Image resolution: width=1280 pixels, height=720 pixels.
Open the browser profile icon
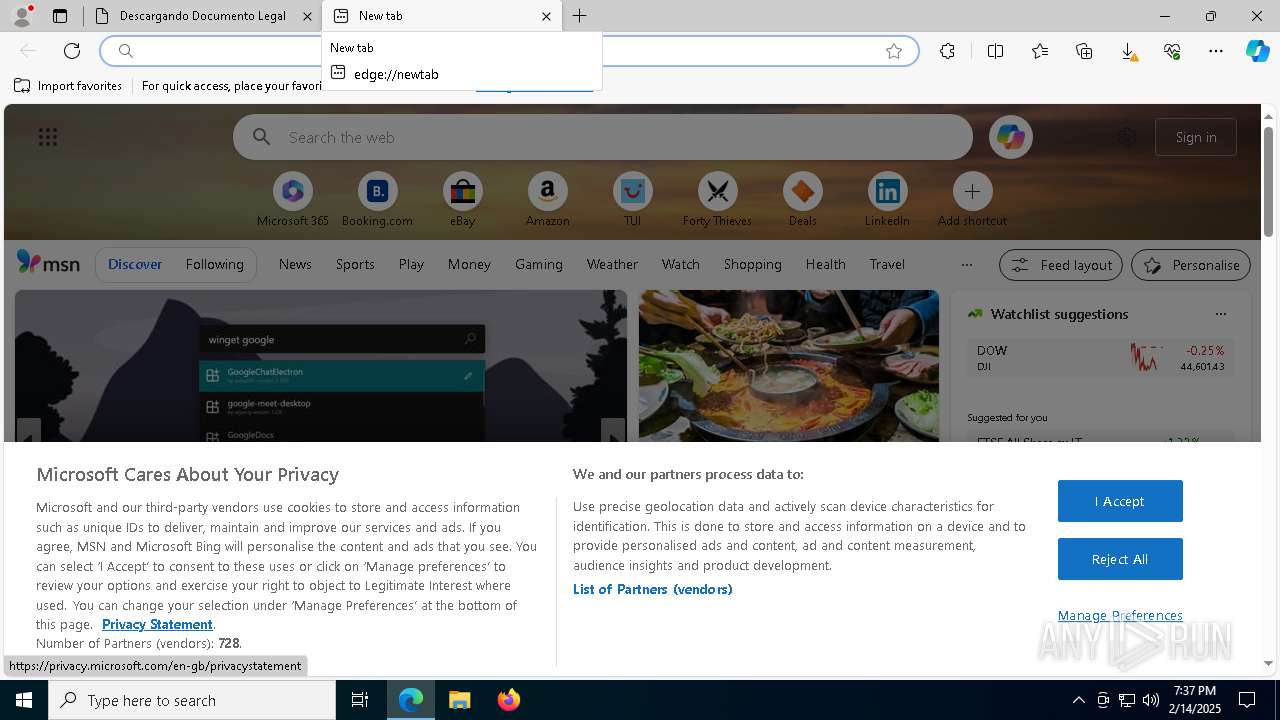[x=21, y=16]
